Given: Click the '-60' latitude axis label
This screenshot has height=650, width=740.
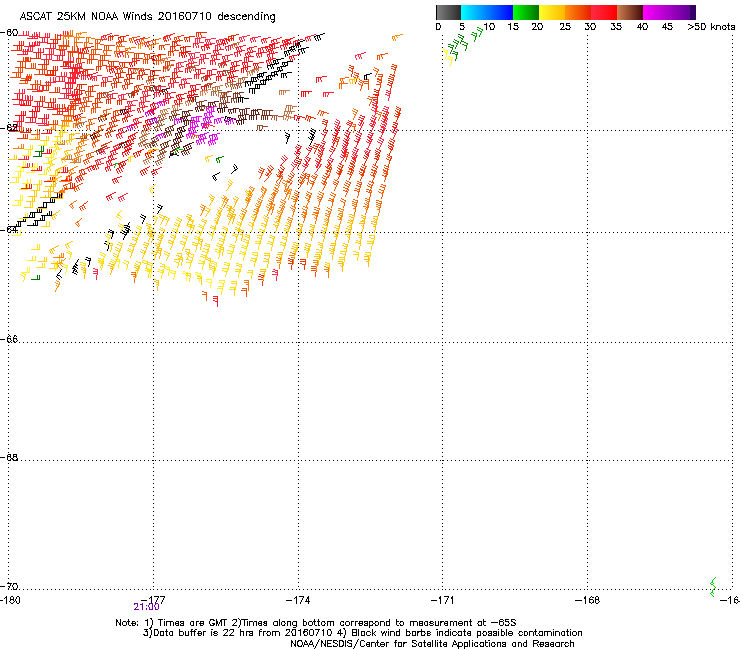Looking at the screenshot, I should point(9,33).
